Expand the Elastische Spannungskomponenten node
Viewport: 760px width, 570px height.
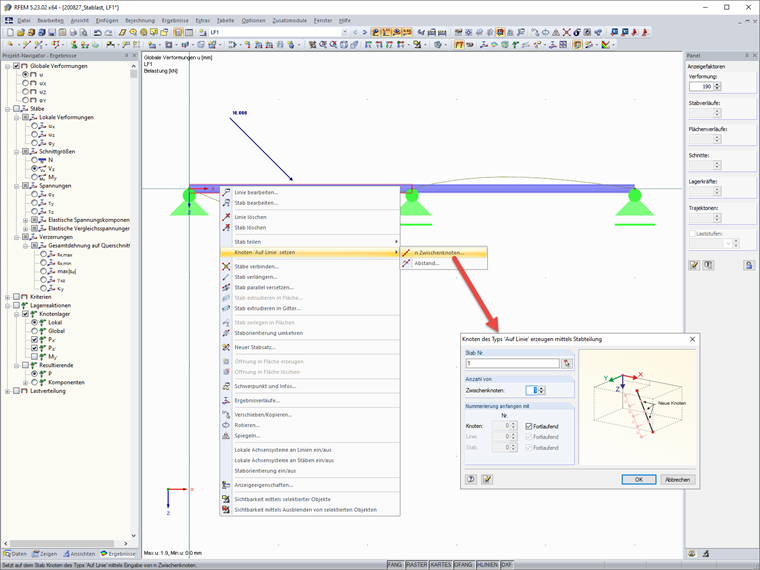[26, 220]
